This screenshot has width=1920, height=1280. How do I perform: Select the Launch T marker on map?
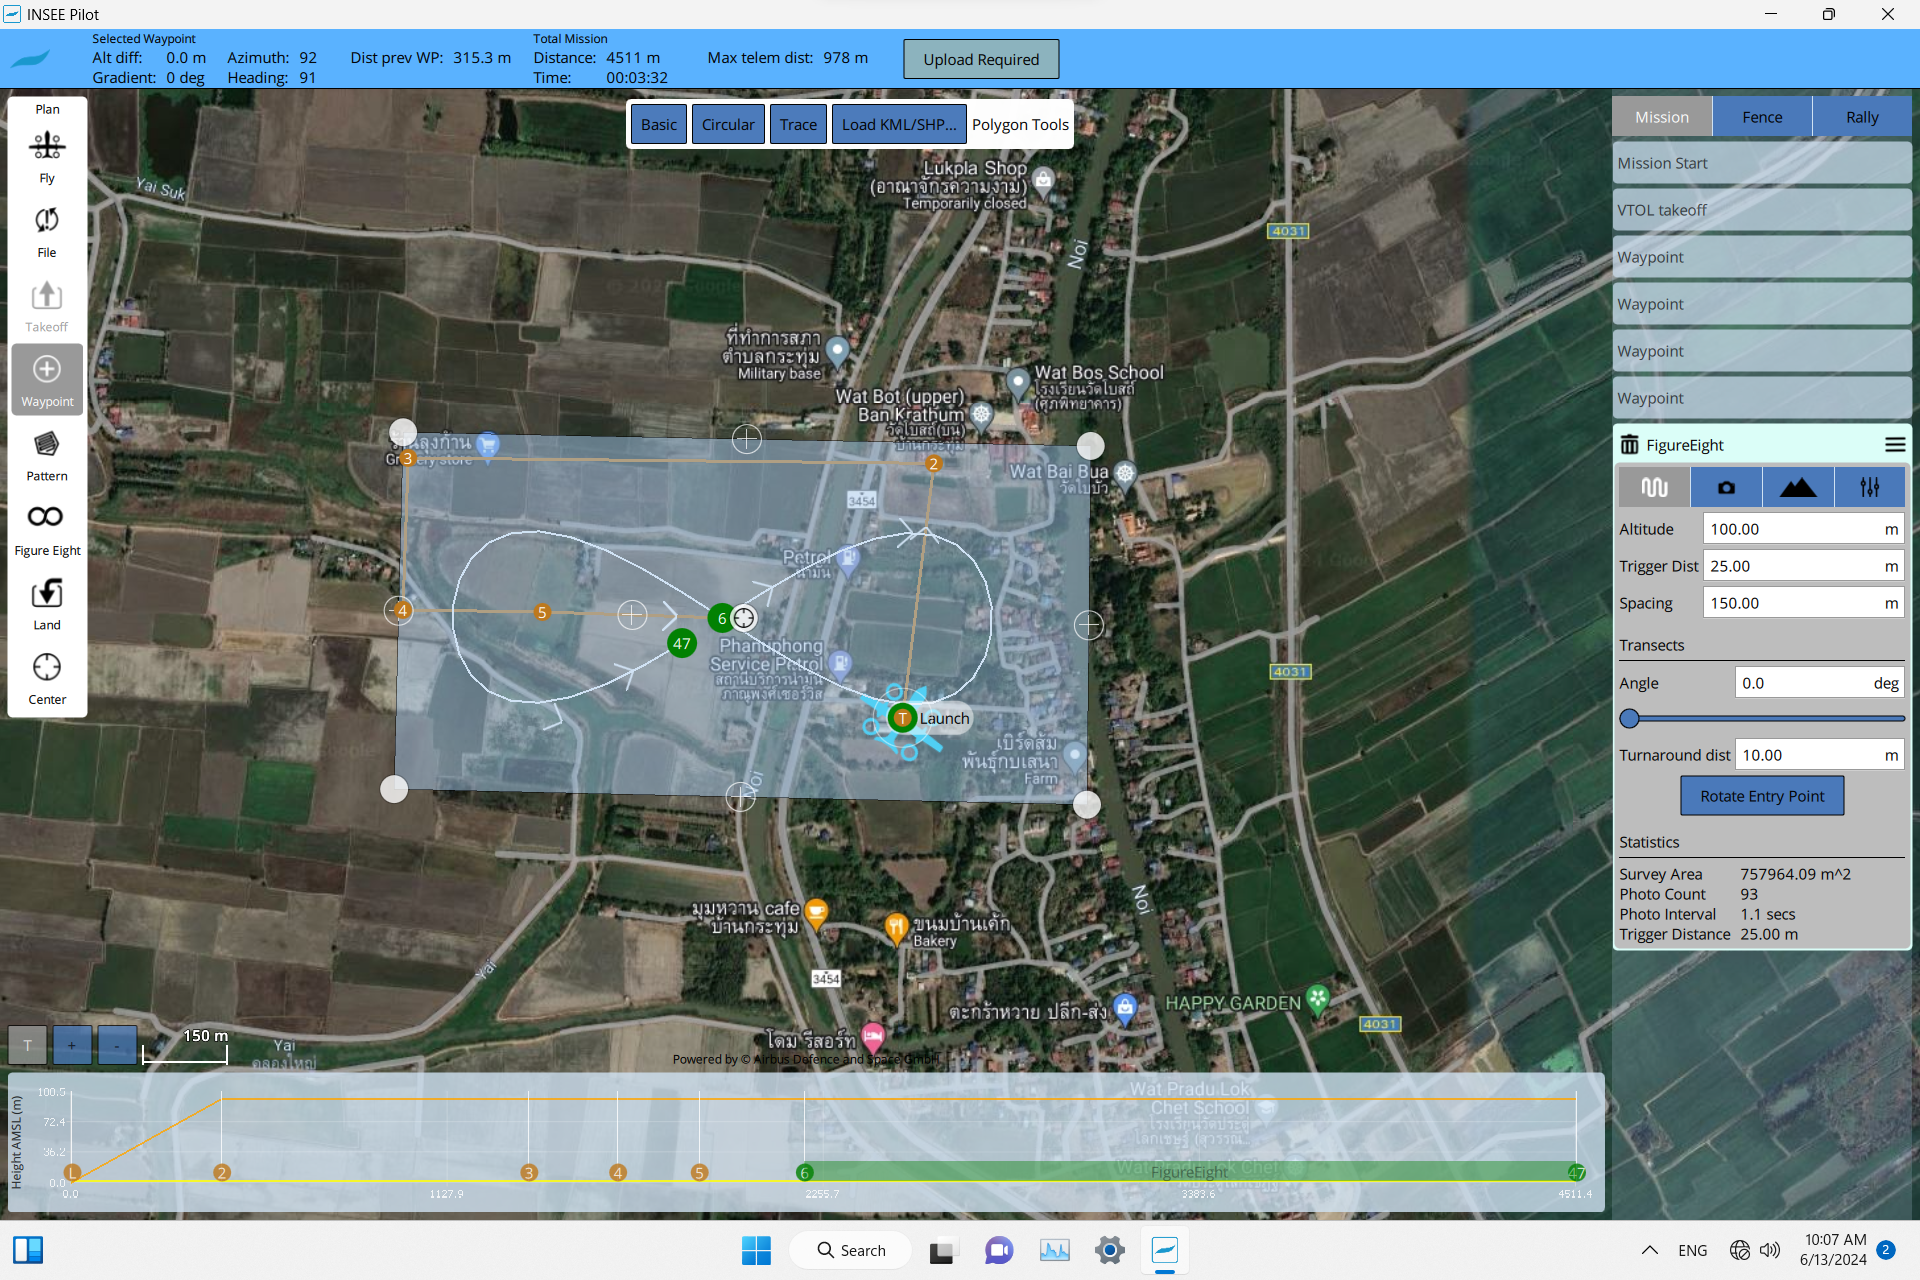tap(903, 718)
